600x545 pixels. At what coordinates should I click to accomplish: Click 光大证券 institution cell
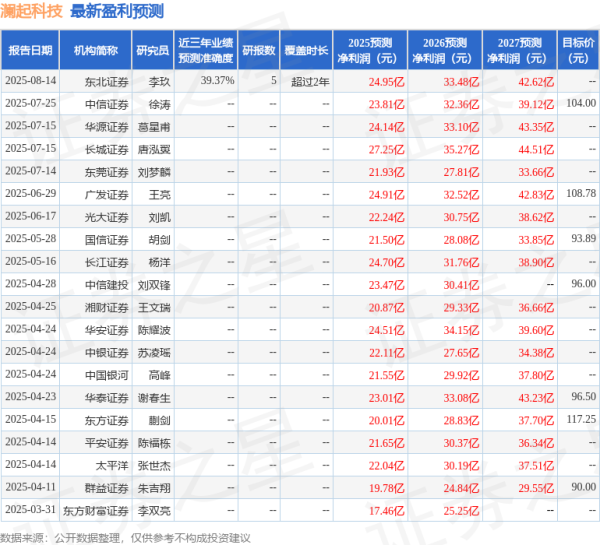[106, 217]
